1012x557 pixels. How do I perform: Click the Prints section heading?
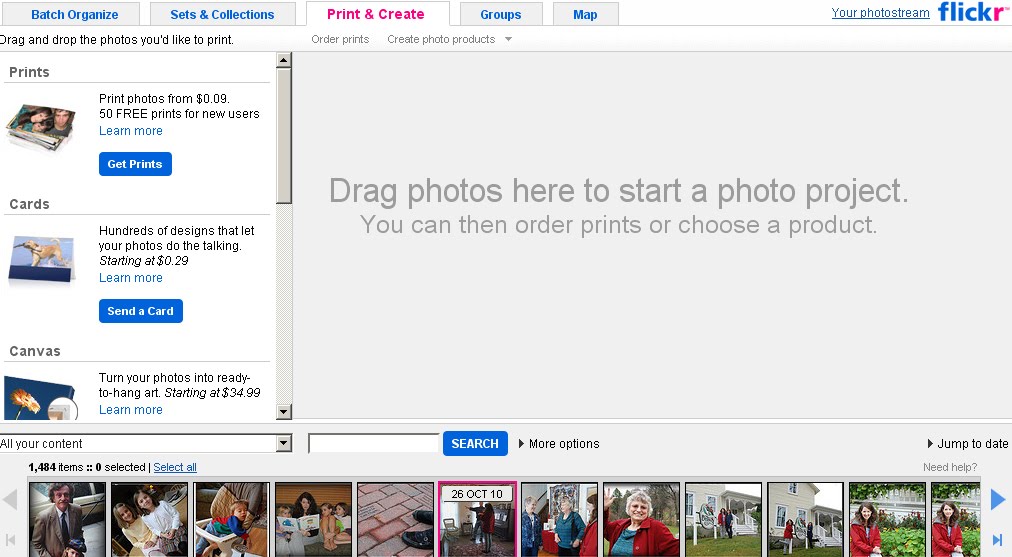29,72
